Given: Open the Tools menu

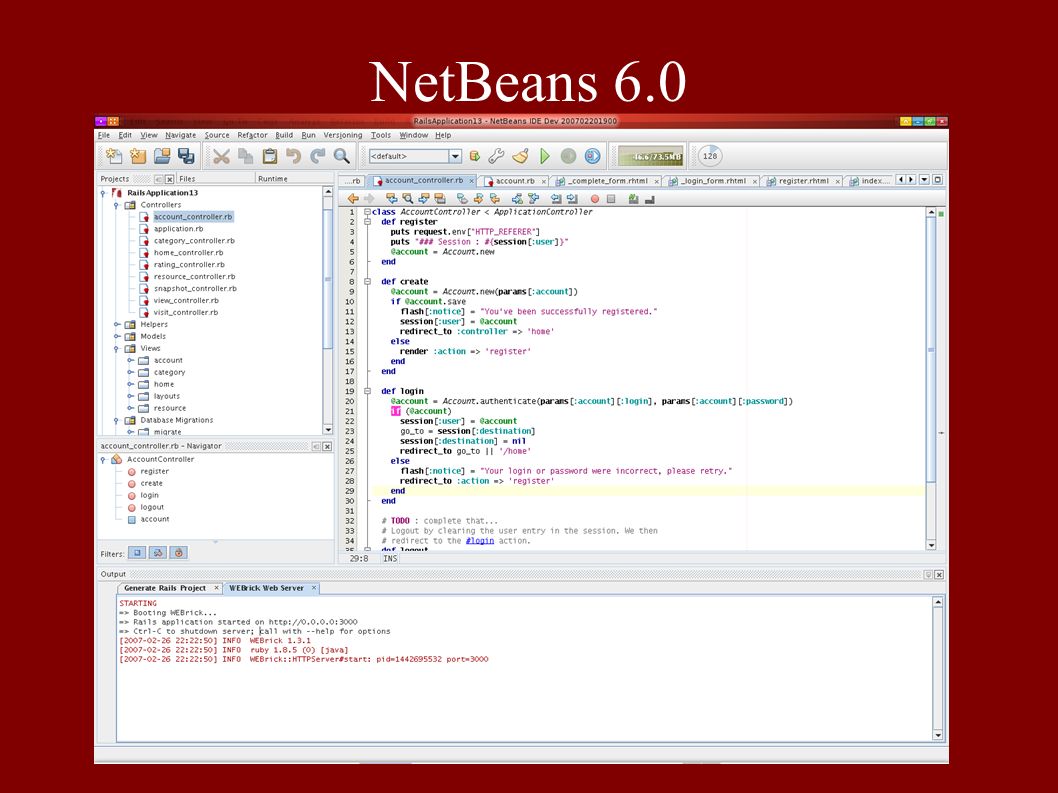Looking at the screenshot, I should (381, 135).
